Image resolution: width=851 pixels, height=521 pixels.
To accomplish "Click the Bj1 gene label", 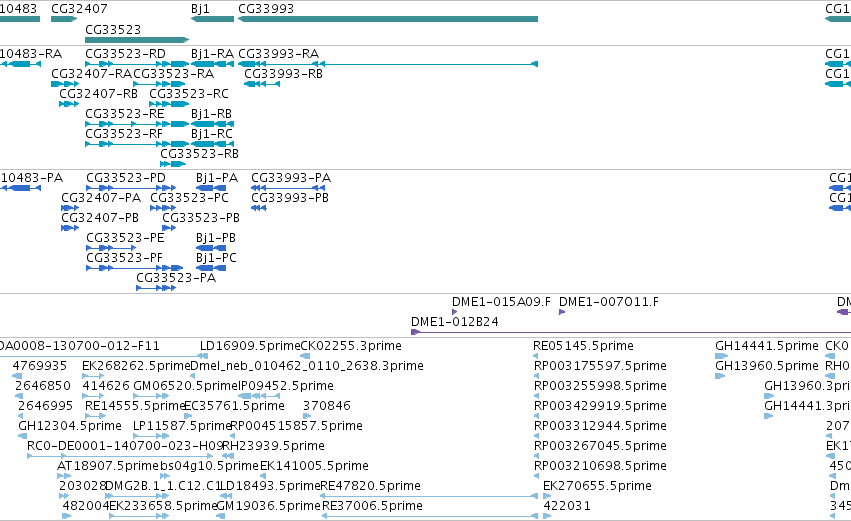I will pos(200,9).
